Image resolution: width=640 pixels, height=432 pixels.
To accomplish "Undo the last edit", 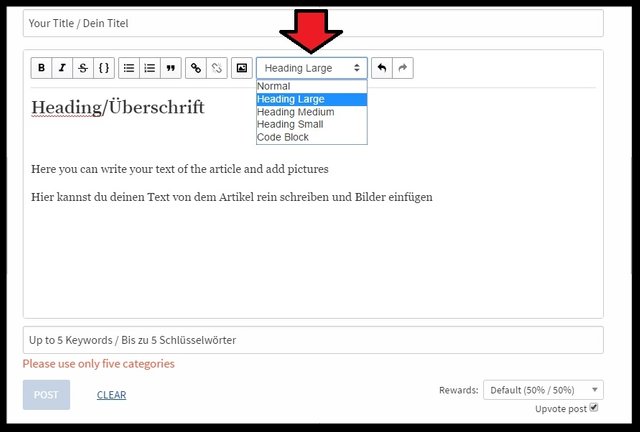I will (382, 68).
